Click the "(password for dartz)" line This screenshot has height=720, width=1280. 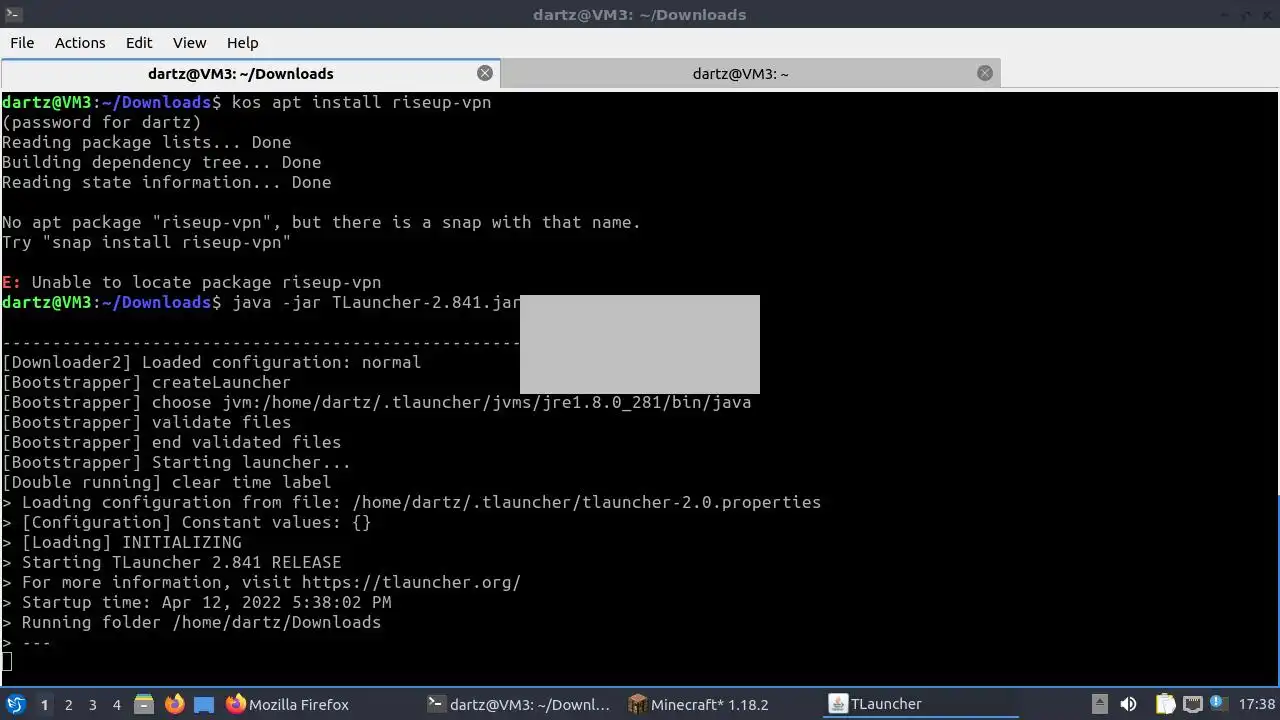101,122
